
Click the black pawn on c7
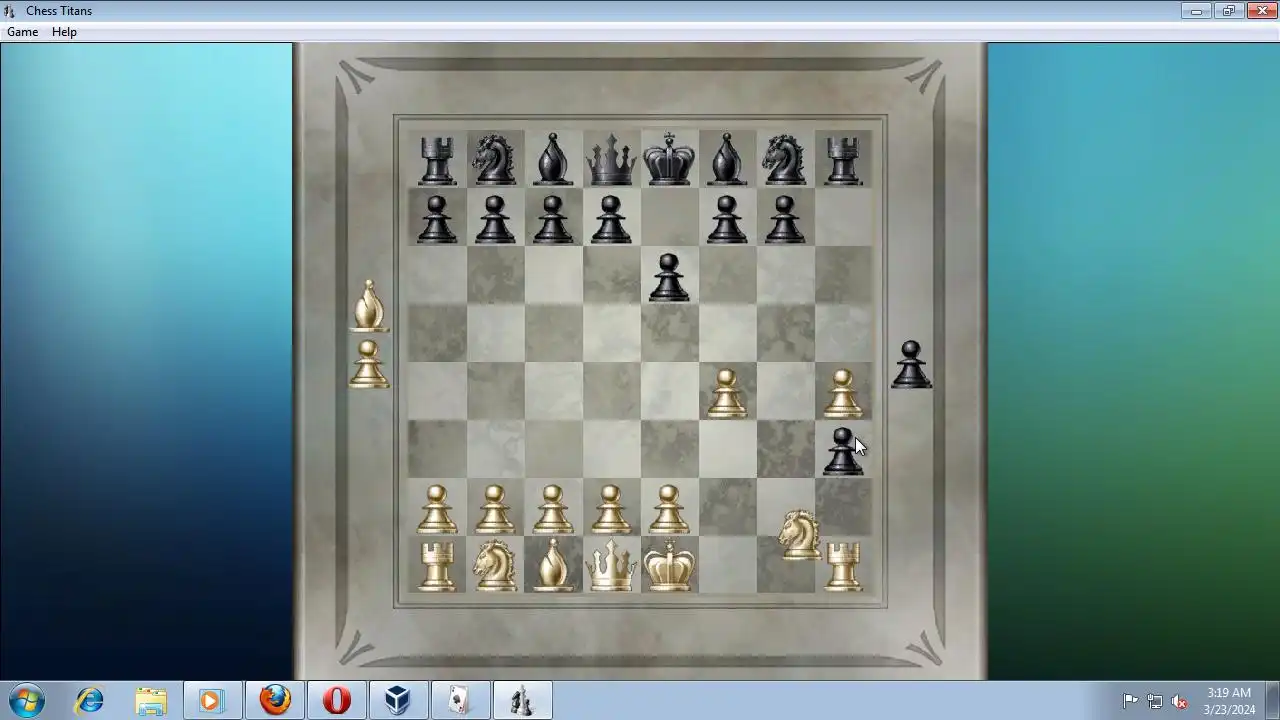[553, 219]
